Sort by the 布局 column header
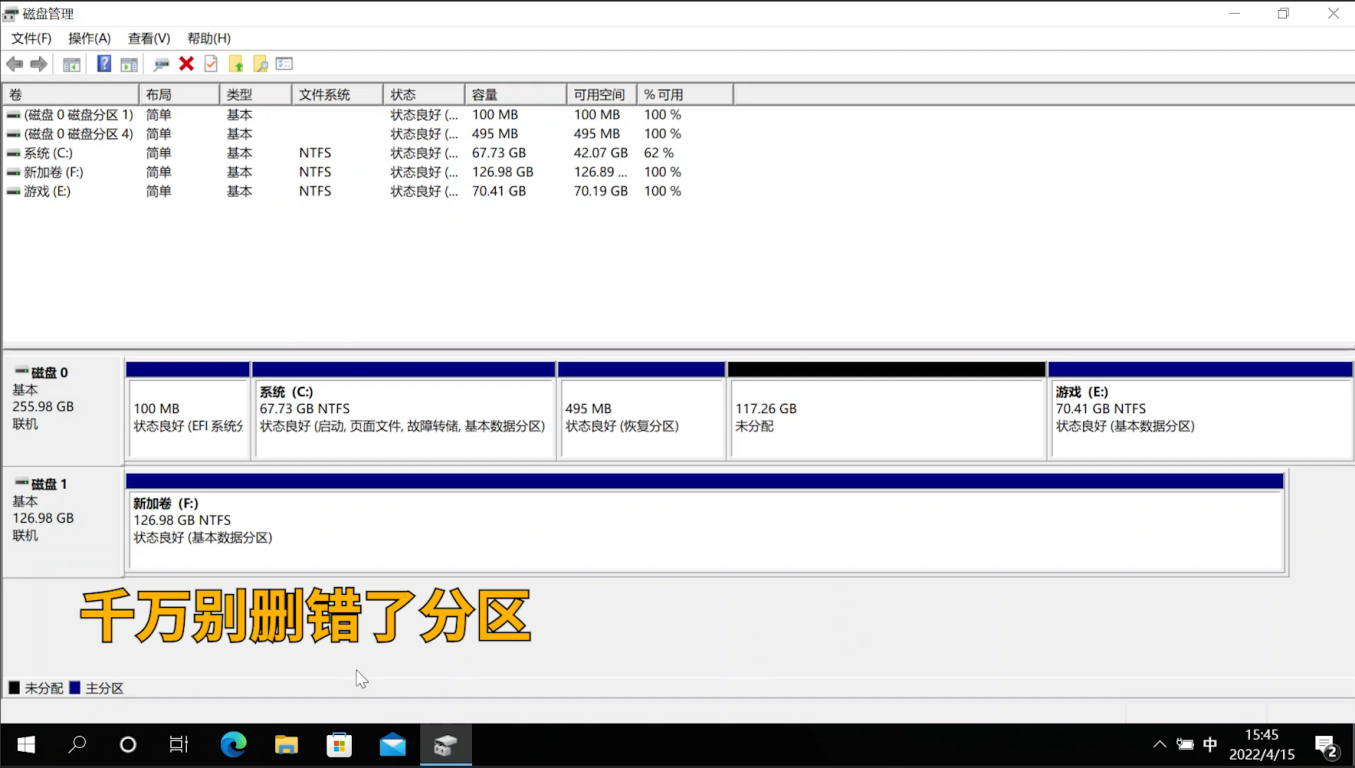The width and height of the screenshot is (1355, 768). 179,95
